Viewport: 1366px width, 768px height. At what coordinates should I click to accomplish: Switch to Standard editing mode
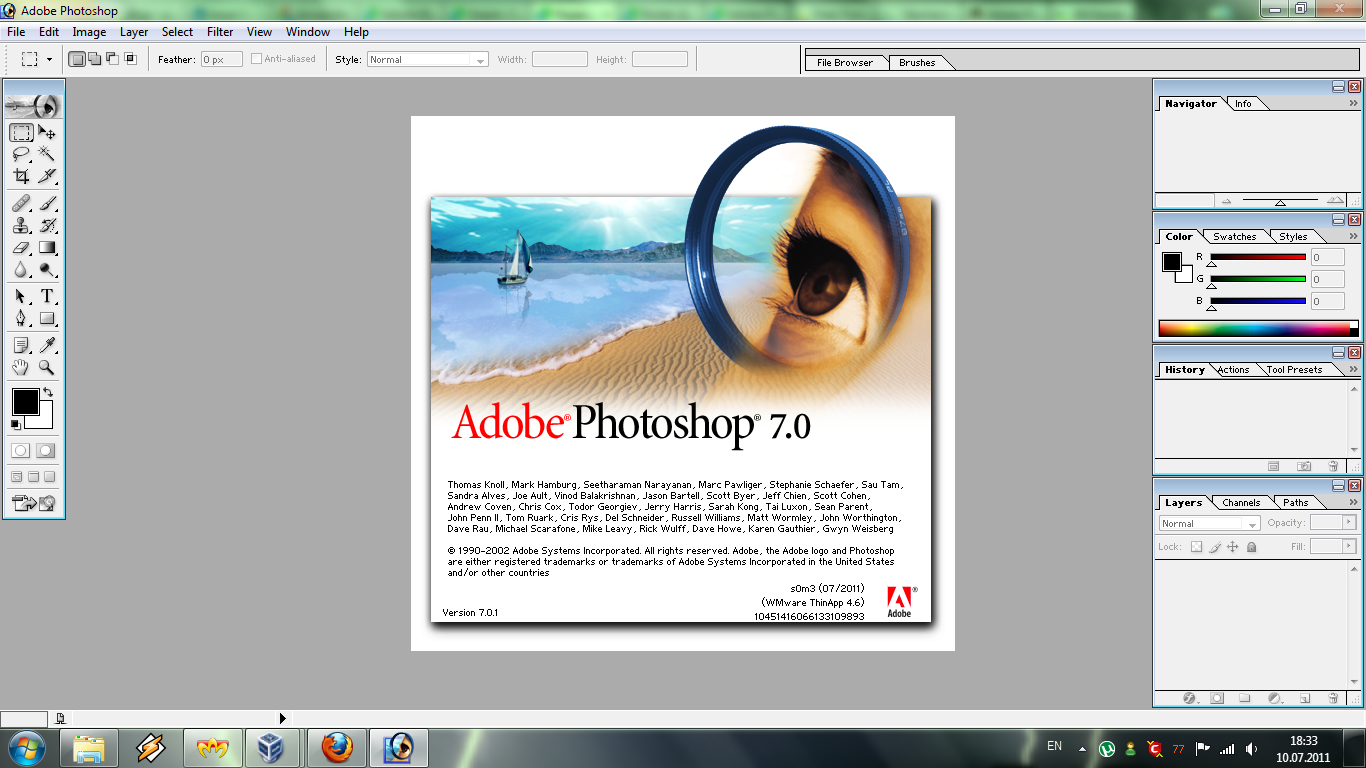(x=20, y=451)
